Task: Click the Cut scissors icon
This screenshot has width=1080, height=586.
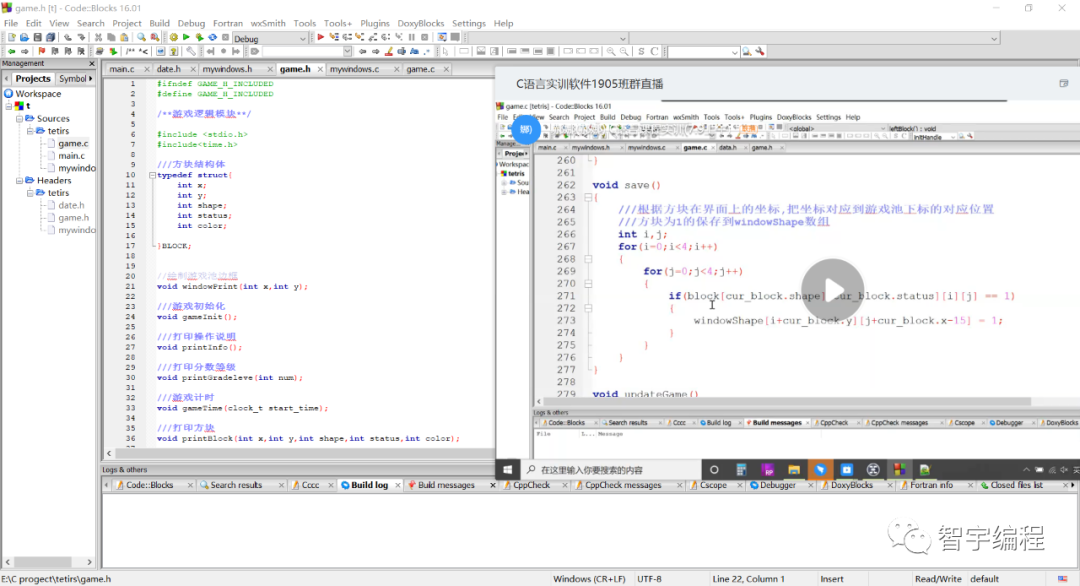Action: tap(98, 38)
